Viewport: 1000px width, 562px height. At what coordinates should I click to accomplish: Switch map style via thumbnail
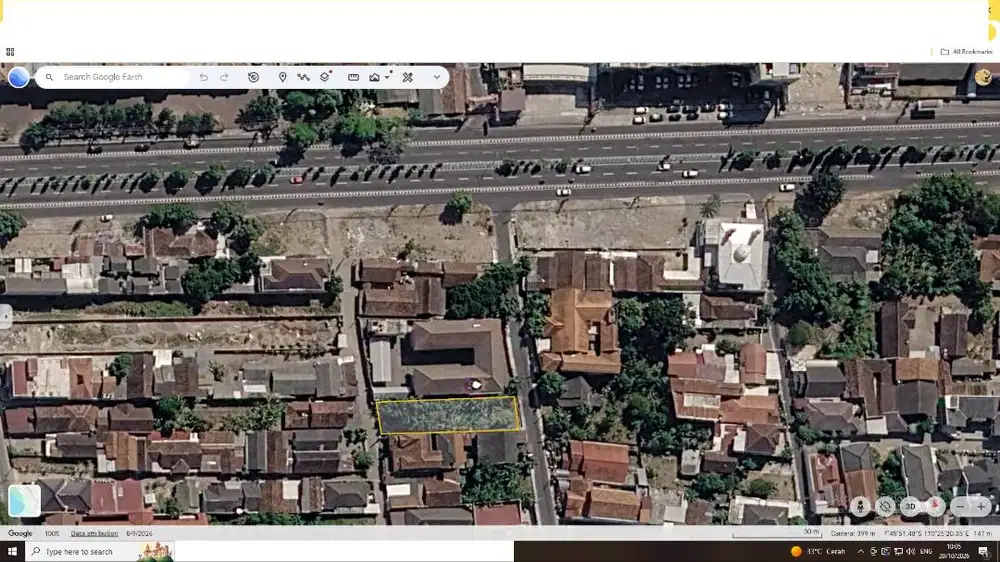(25, 501)
